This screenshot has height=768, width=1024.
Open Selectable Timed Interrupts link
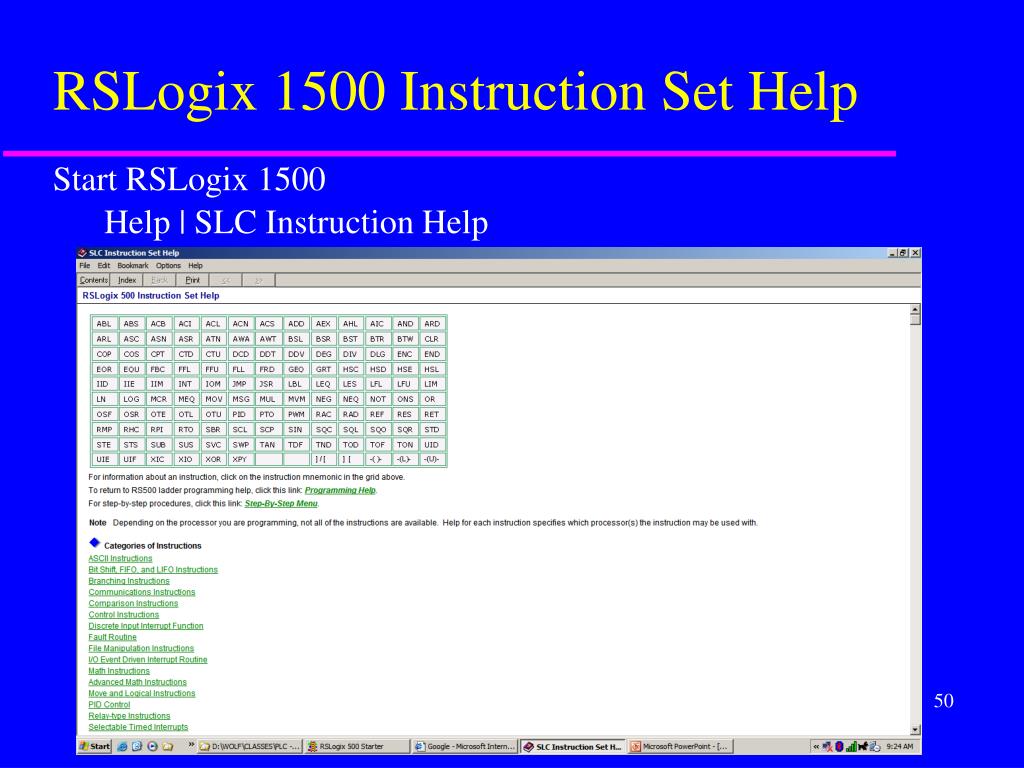tap(138, 727)
